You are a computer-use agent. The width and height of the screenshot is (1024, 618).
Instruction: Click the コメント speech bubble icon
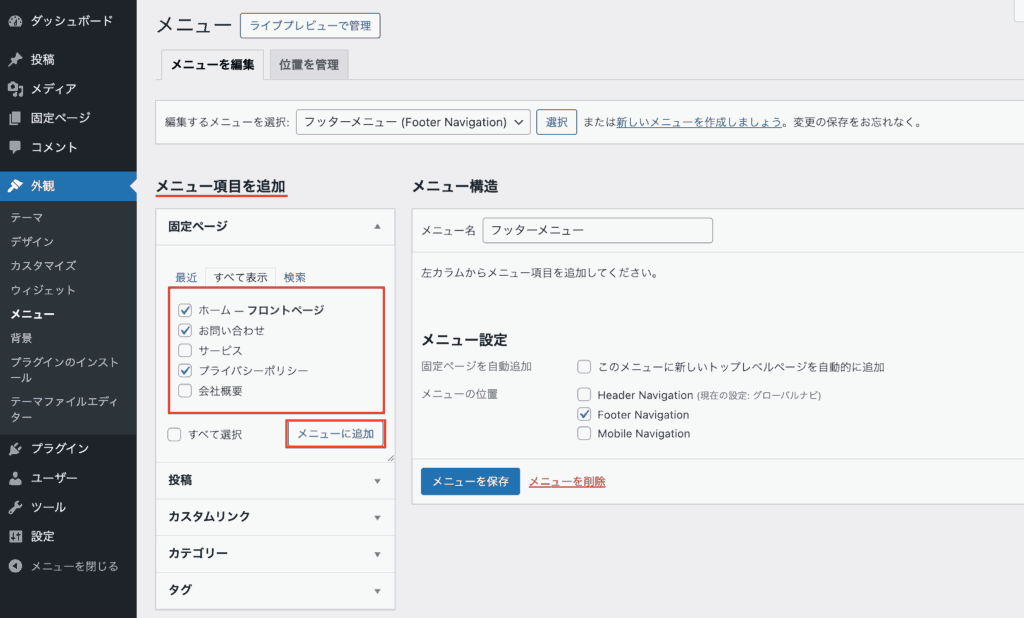pyautogui.click(x=15, y=147)
